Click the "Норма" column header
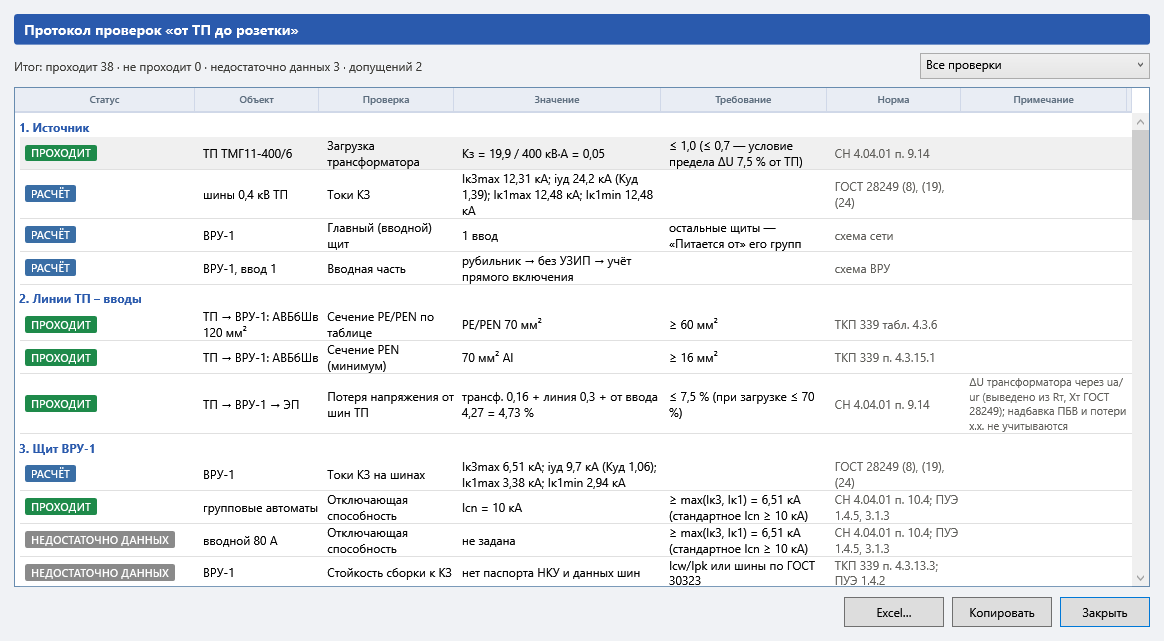Viewport: 1164px width, 641px height. click(893, 100)
